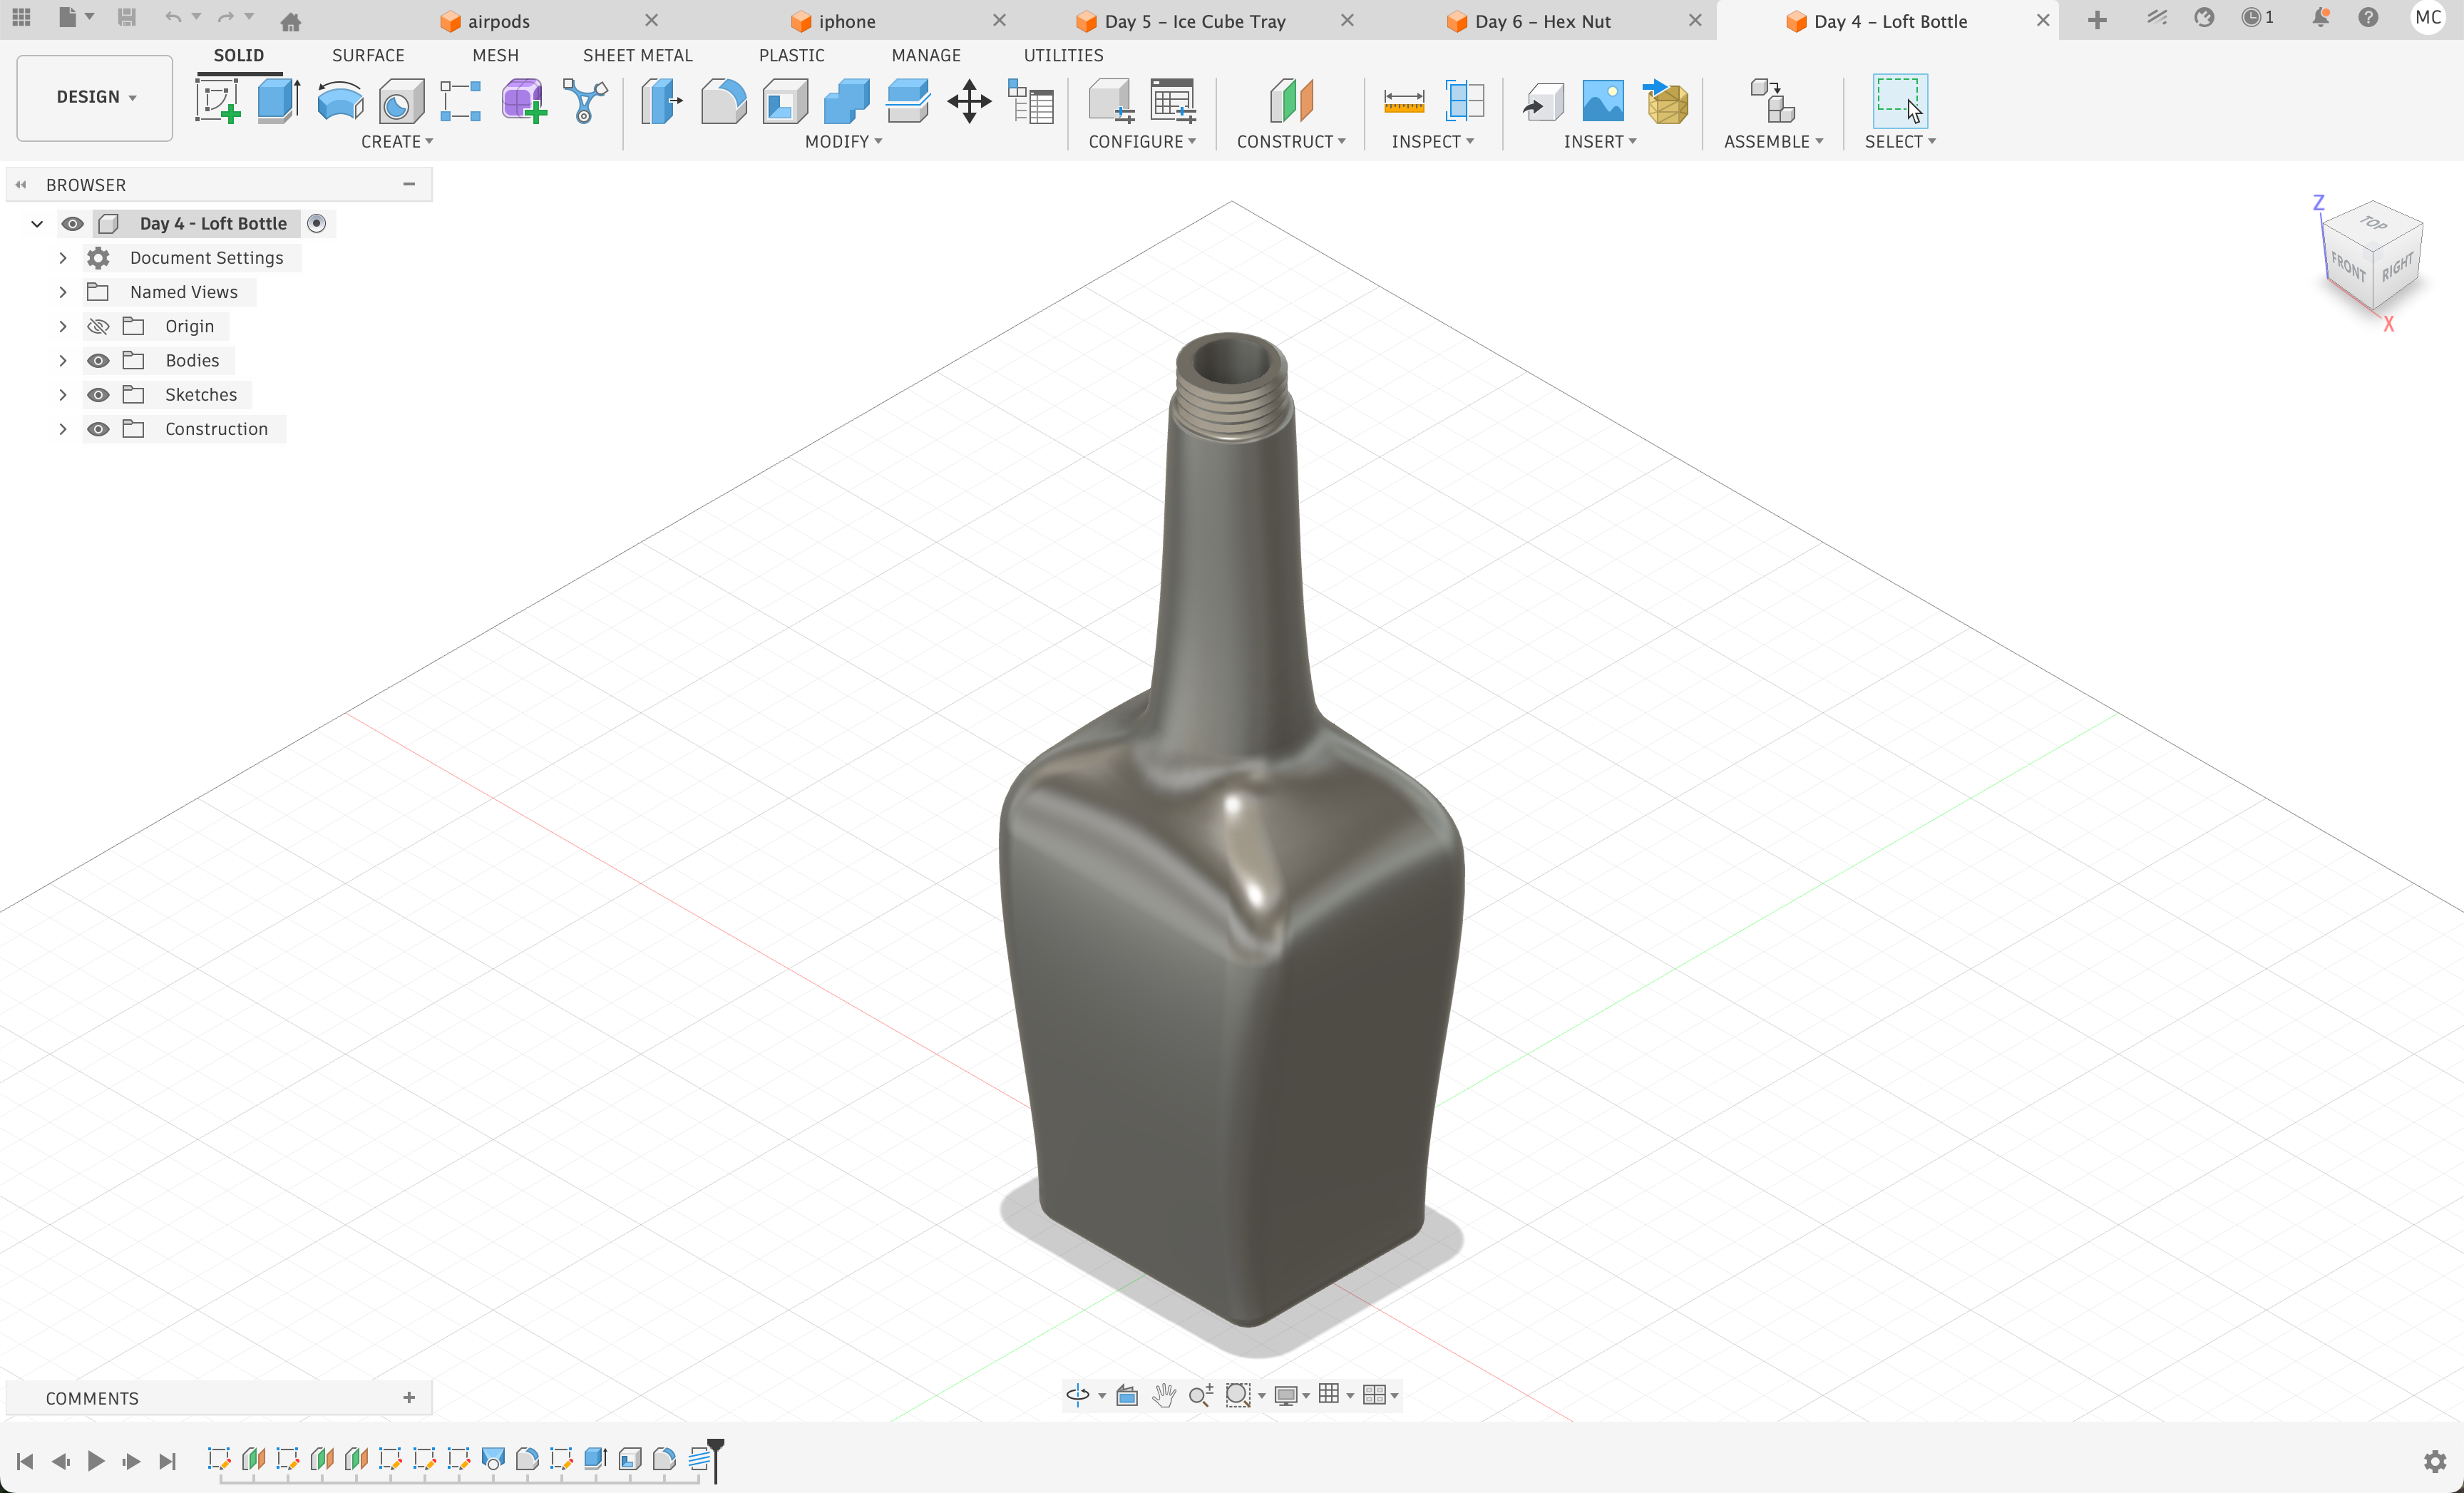Click the Save icon
Screen dimensions: 2464x1493
pyautogui.click(x=126, y=18)
